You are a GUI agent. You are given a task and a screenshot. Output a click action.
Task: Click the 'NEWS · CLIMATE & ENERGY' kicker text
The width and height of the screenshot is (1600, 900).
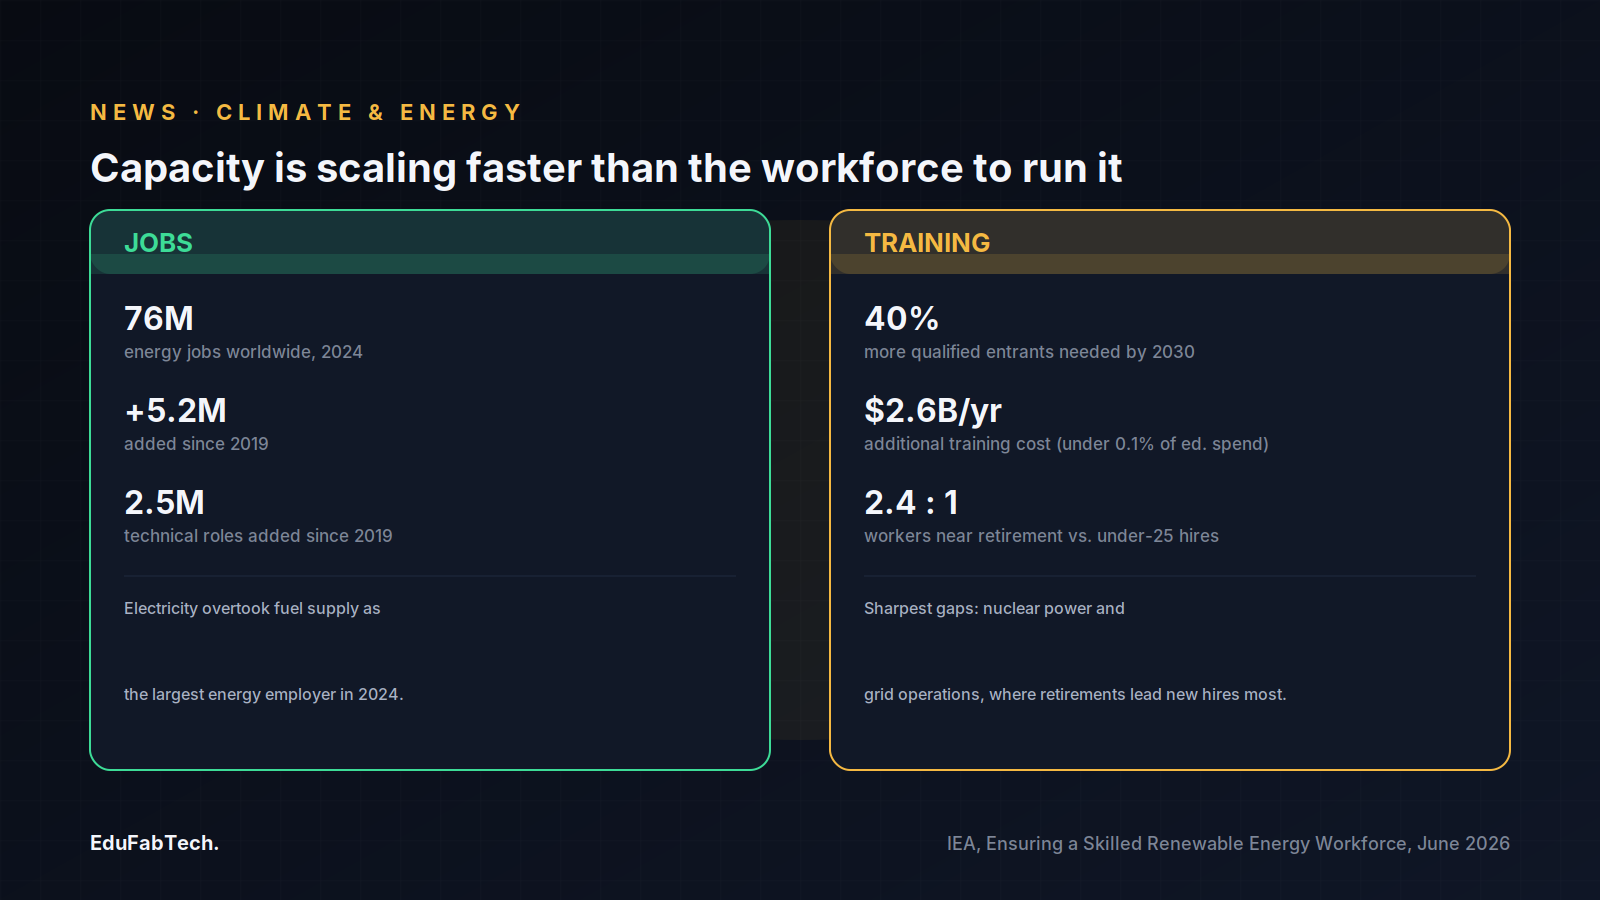[x=306, y=112]
